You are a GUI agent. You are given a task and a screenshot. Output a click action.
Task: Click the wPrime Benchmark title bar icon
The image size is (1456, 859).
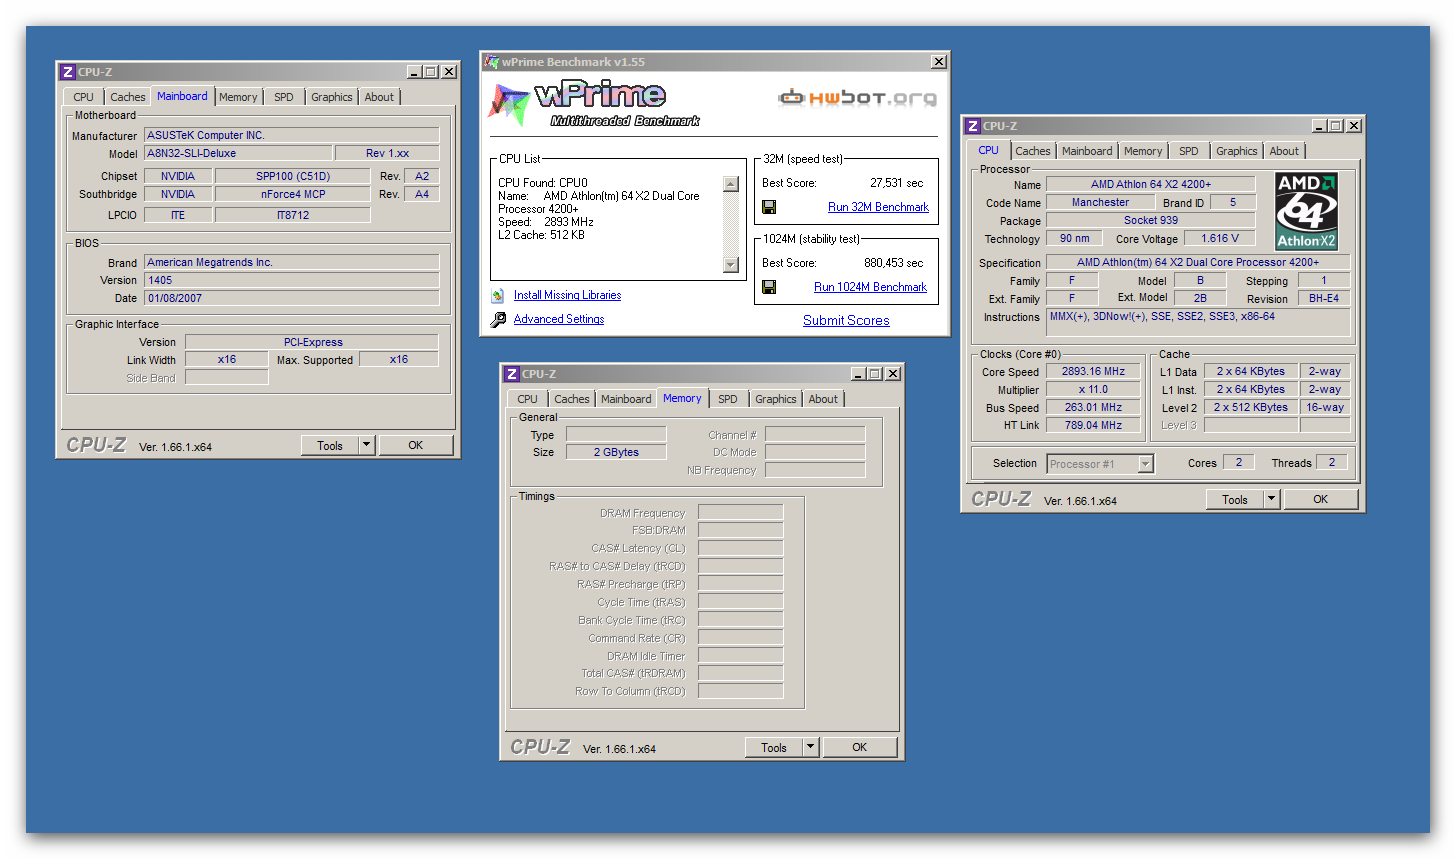click(492, 62)
